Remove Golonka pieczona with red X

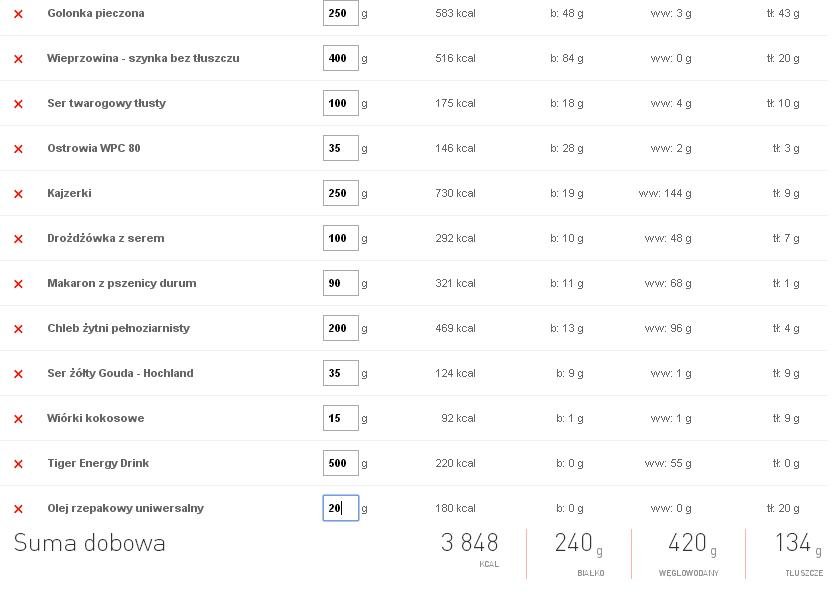[x=18, y=14]
